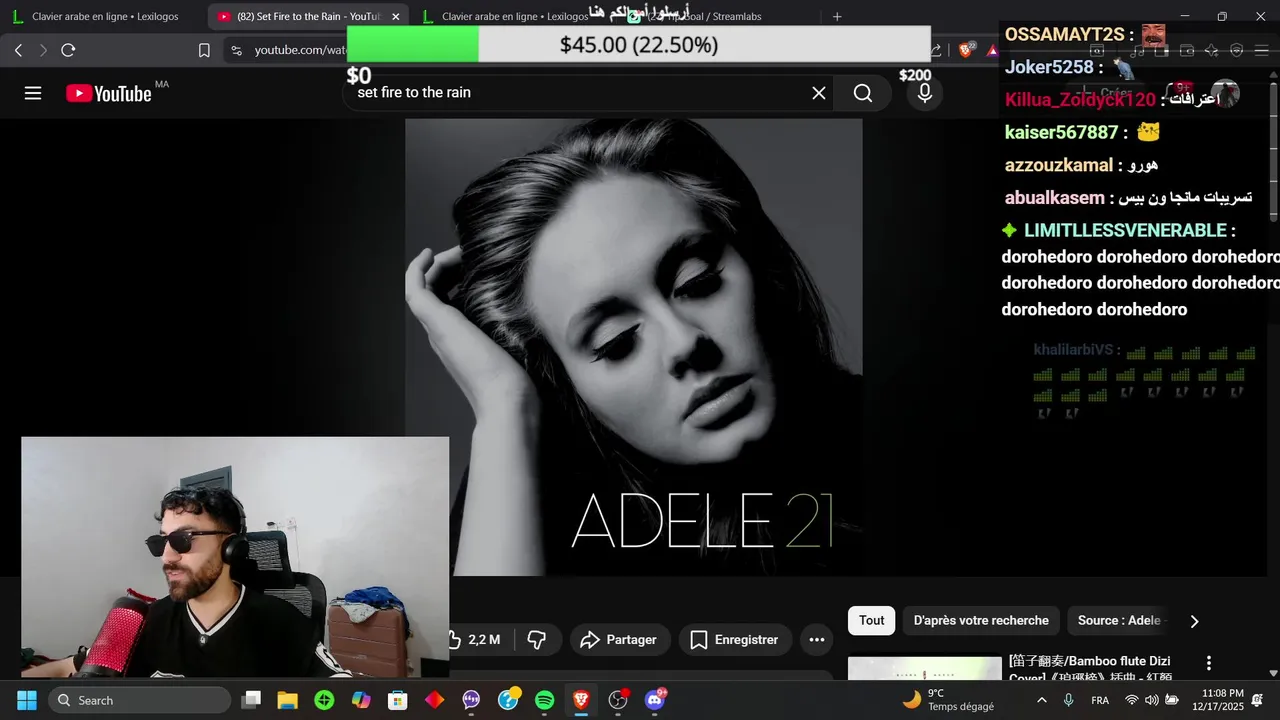Expand the hidden system tray icons
This screenshot has width=1280, height=720.
pyautogui.click(x=1042, y=700)
